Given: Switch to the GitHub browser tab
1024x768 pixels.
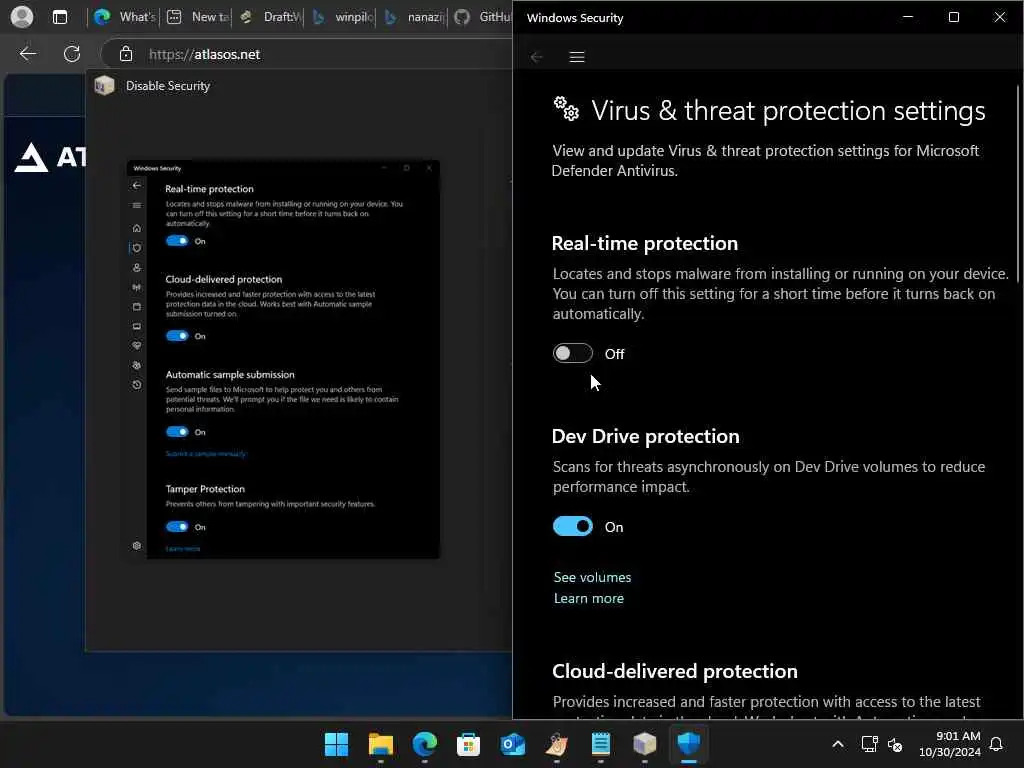Looking at the screenshot, I should tap(483, 17).
